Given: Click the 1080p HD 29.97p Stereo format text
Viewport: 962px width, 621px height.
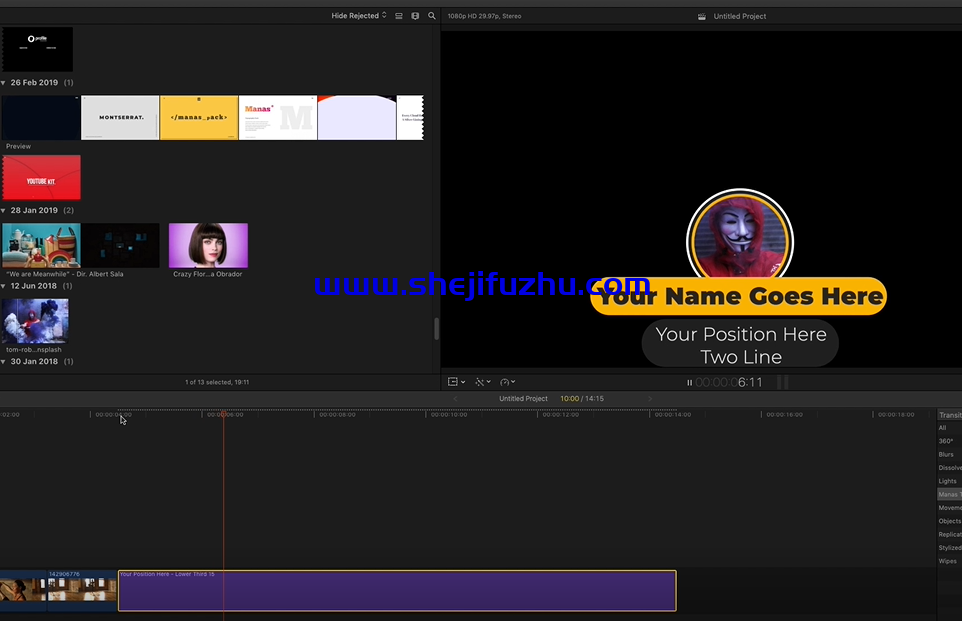Looking at the screenshot, I should [x=484, y=17].
